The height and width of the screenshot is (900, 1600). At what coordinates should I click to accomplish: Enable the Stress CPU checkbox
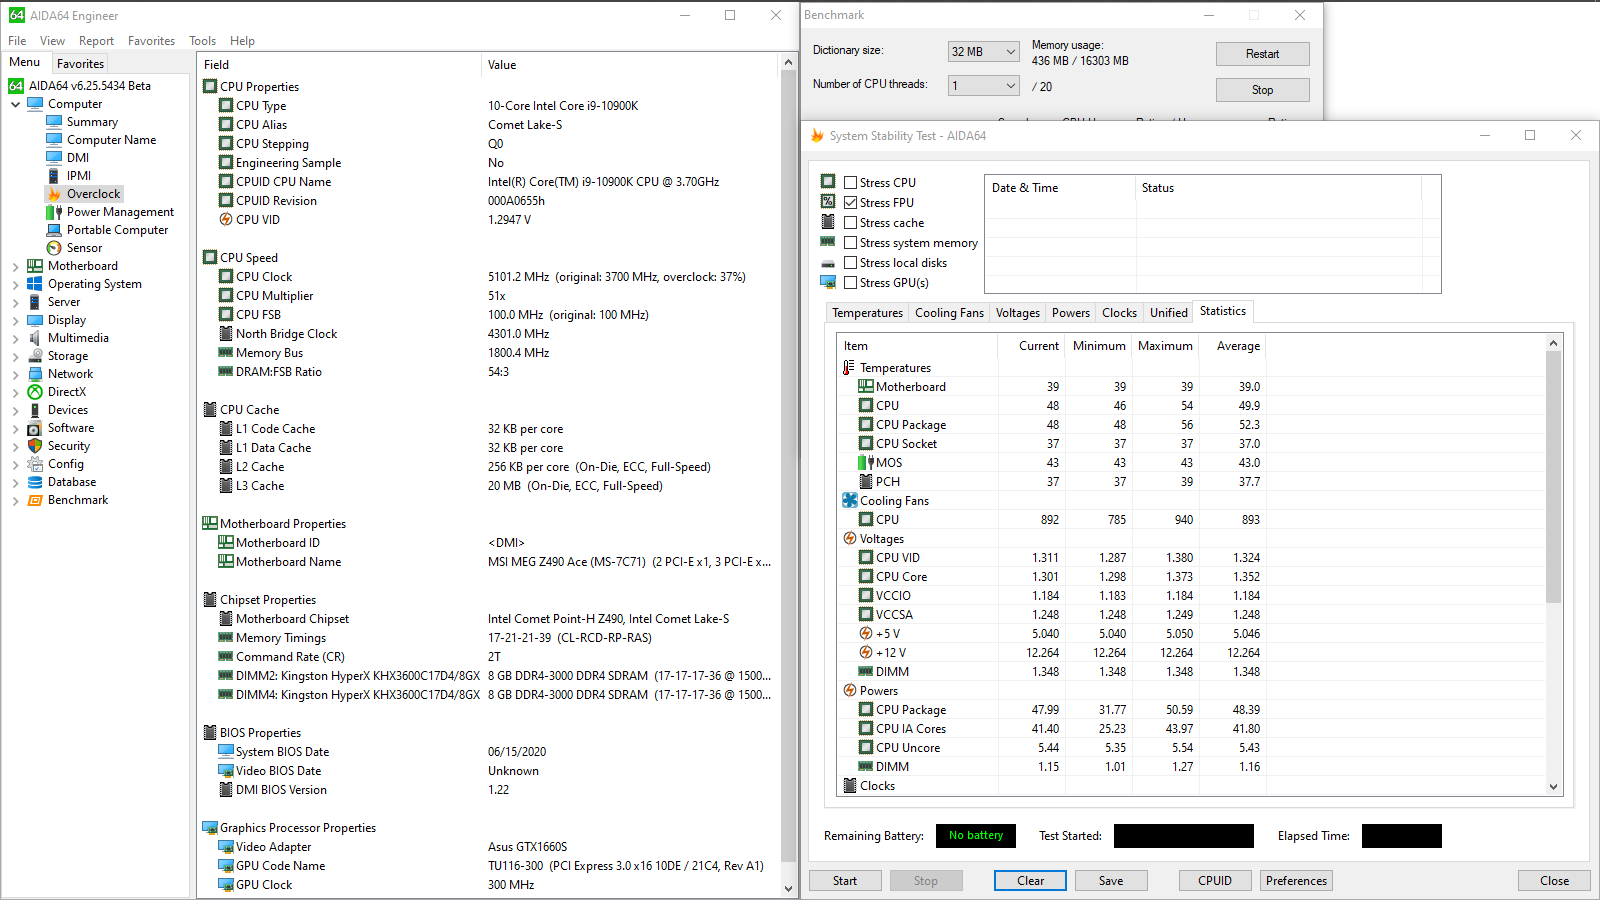click(851, 183)
